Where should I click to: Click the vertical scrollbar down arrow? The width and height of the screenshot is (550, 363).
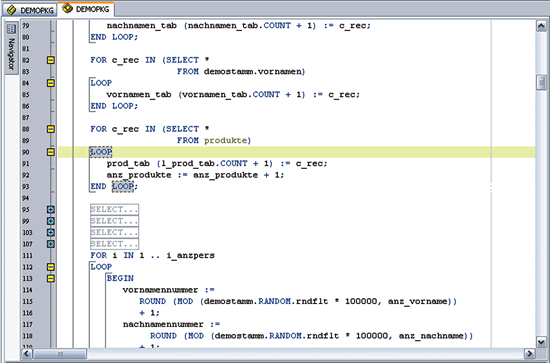(541, 342)
